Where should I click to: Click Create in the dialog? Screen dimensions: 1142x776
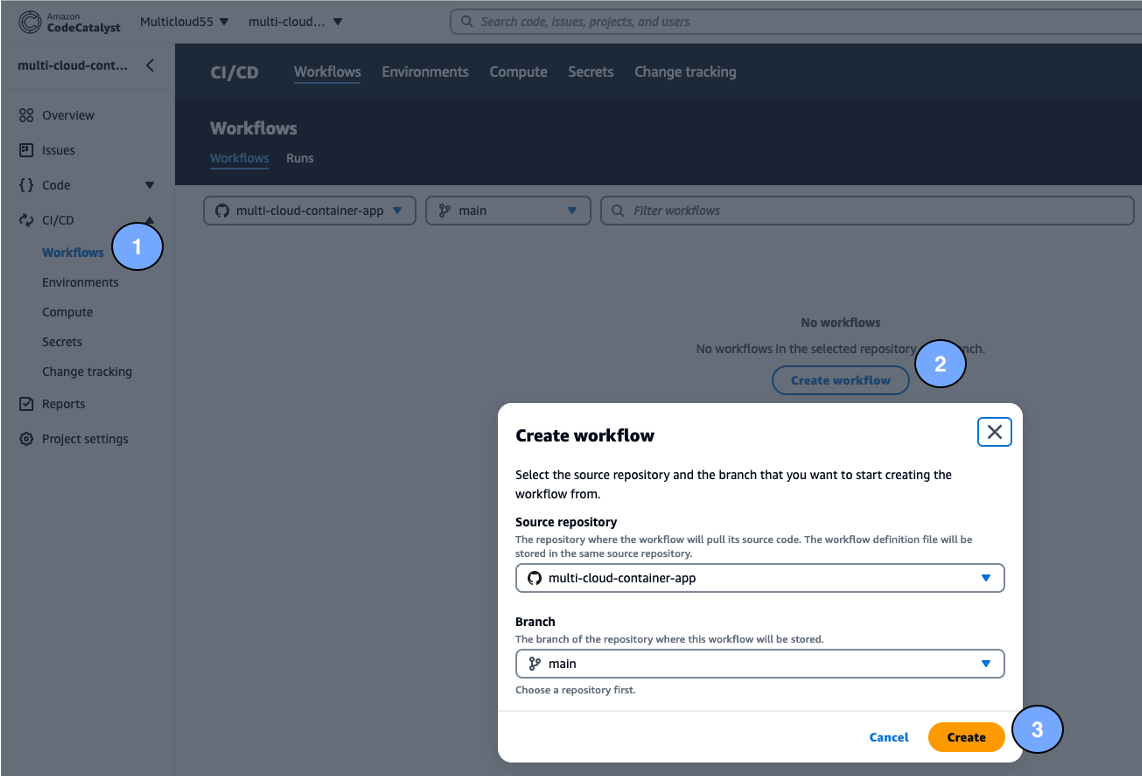coord(966,736)
